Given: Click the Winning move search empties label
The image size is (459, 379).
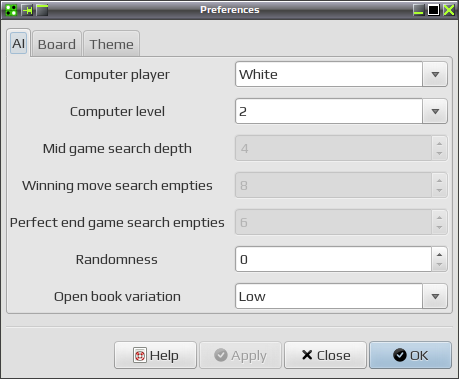Looking at the screenshot, I should pos(117,186).
